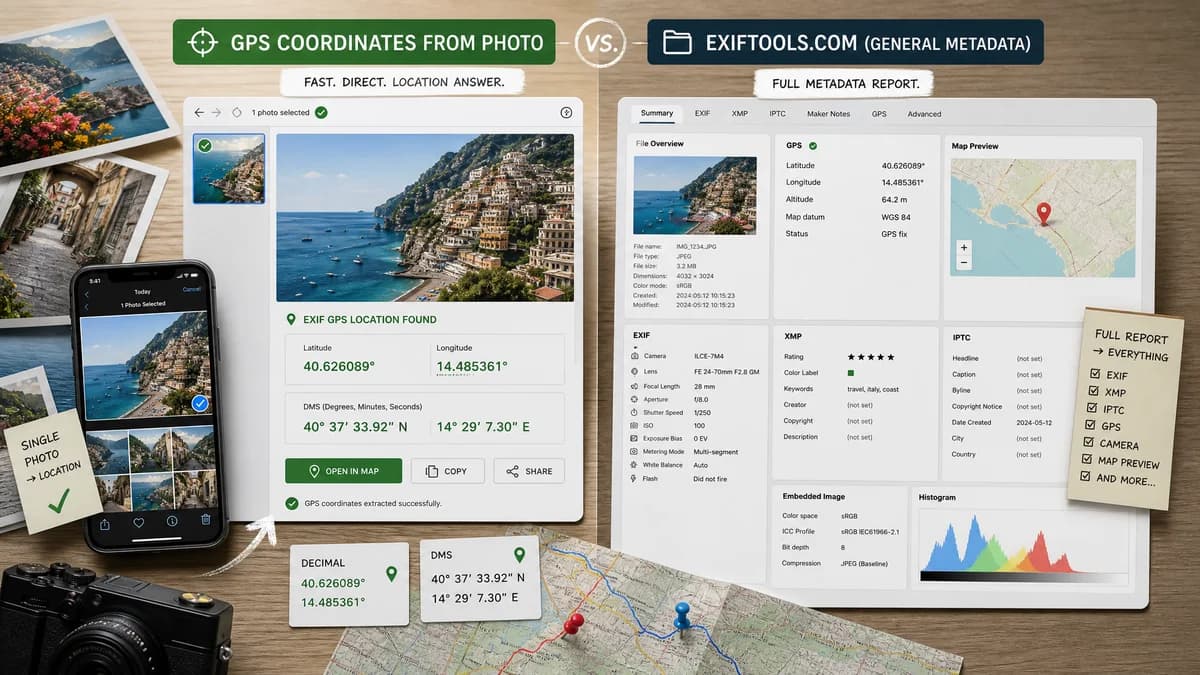This screenshot has width=1200, height=675.
Task: Select DMS value 14° 29' 7.30" E
Action: [x=483, y=427]
